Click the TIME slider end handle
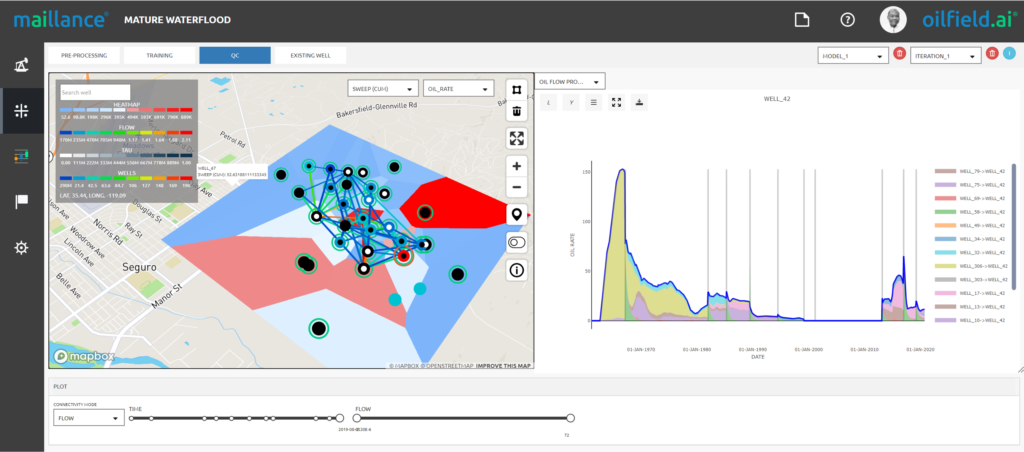The height and width of the screenshot is (452, 1024). coord(340,418)
